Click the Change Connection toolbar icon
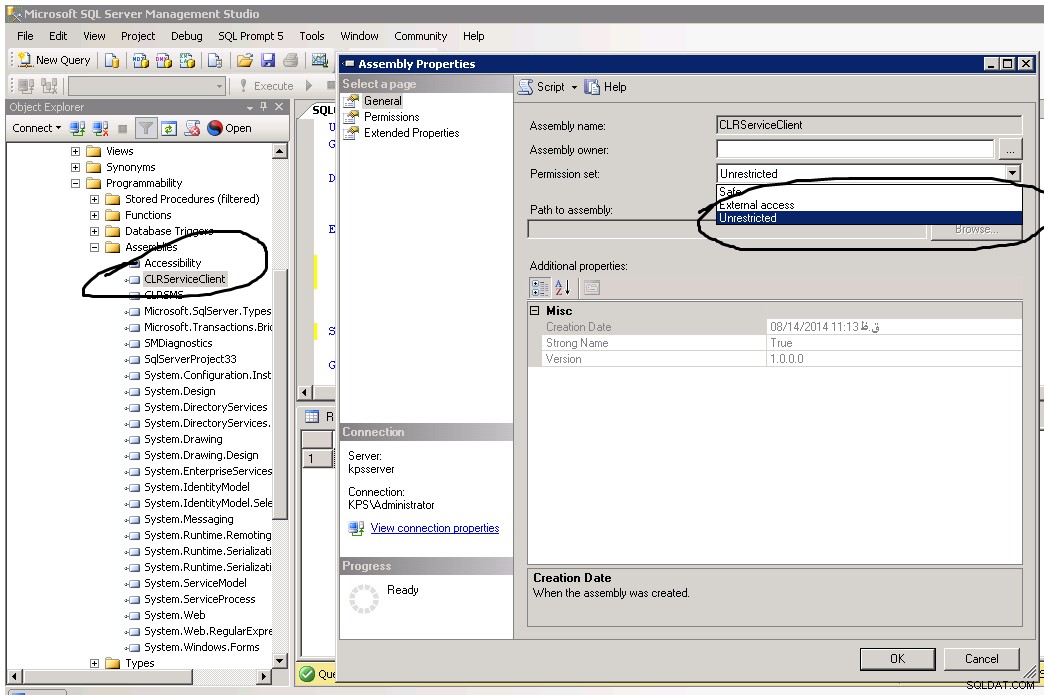This screenshot has height=695, width=1044. 49,85
